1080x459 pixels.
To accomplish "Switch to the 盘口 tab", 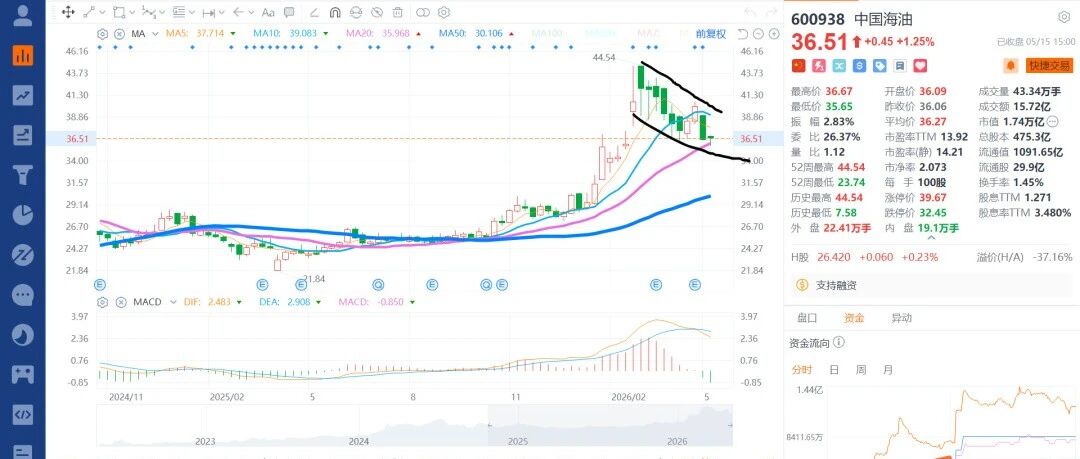I will point(807,318).
